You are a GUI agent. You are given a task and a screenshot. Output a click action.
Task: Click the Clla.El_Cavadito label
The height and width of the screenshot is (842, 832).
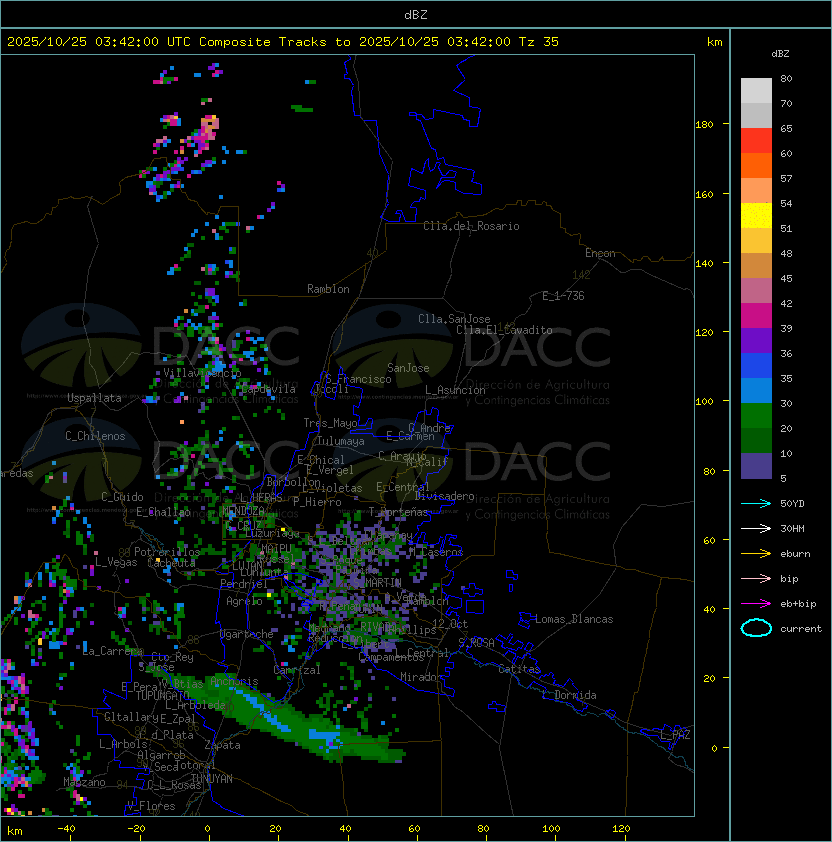(x=504, y=330)
